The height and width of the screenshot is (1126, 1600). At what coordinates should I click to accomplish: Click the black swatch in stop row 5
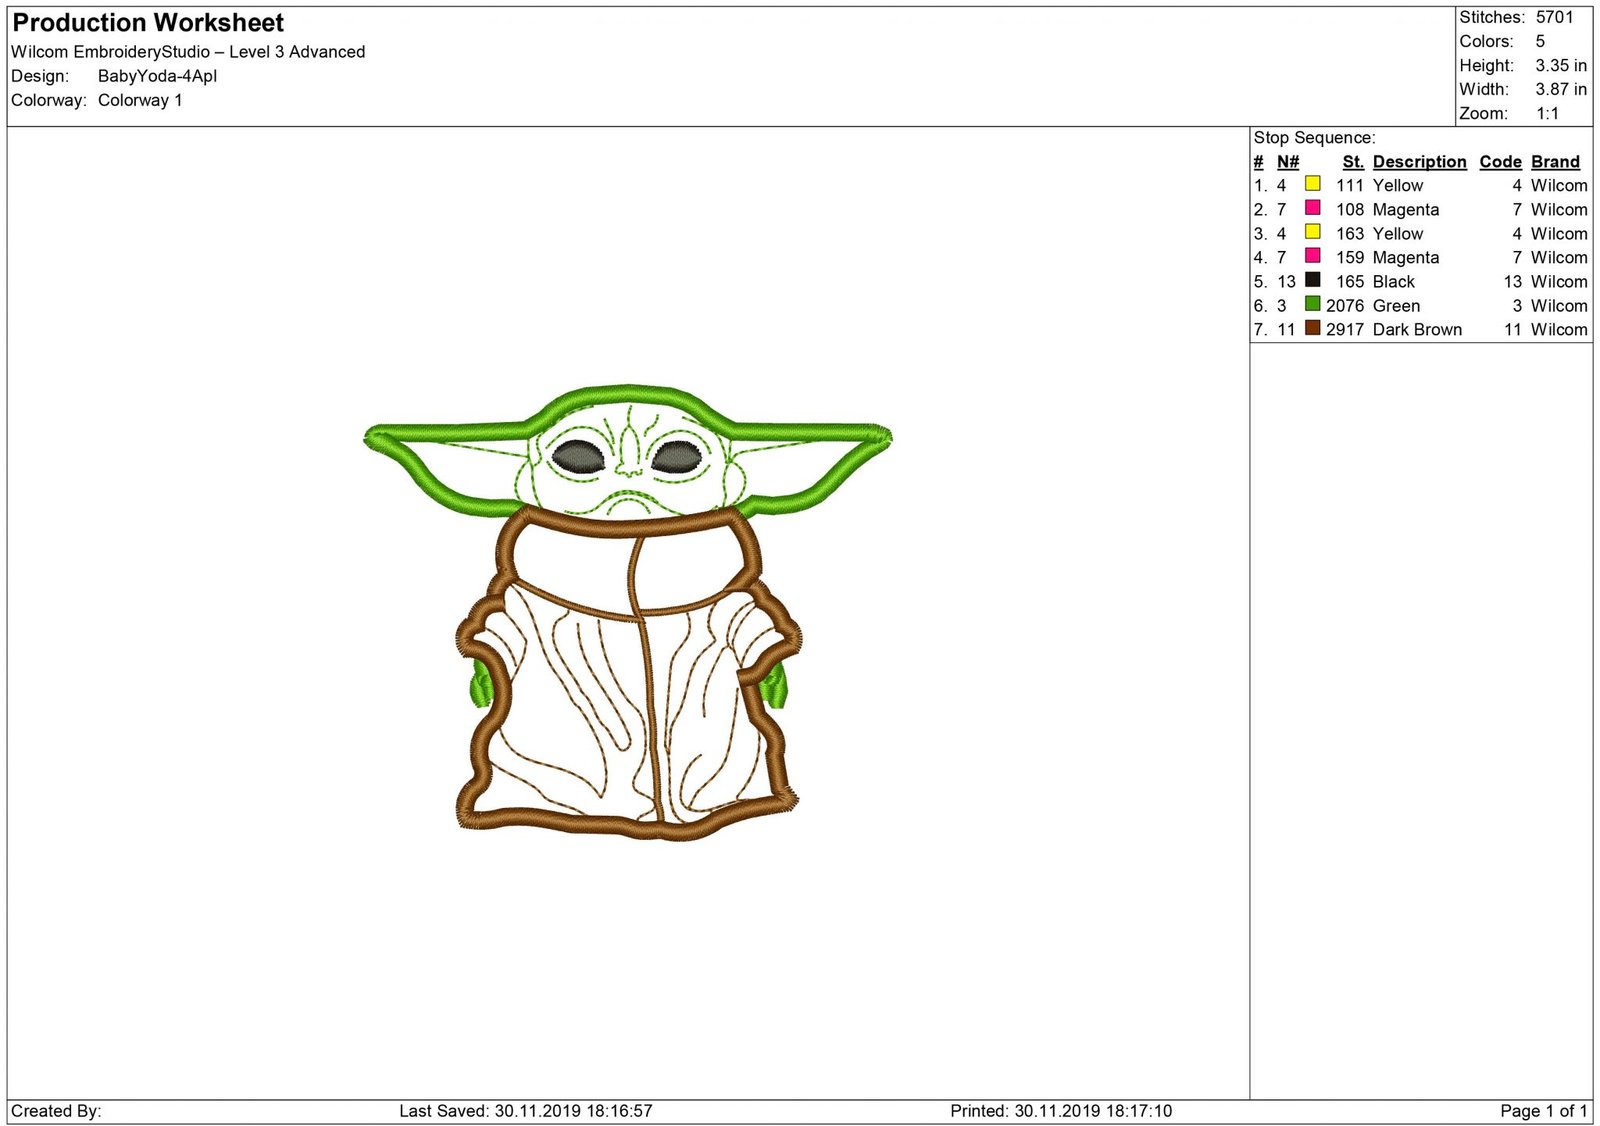[x=1312, y=280]
